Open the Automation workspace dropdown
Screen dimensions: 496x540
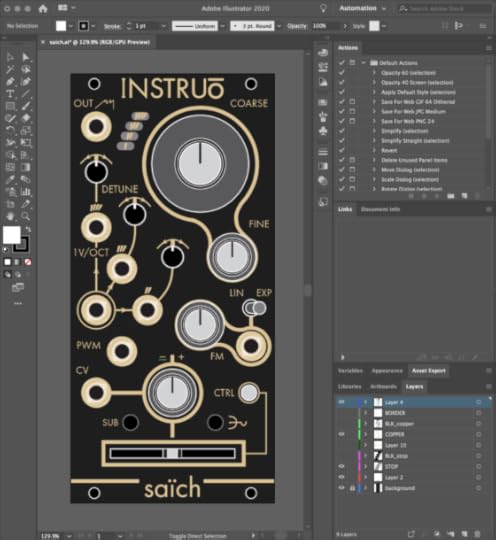(x=362, y=8)
